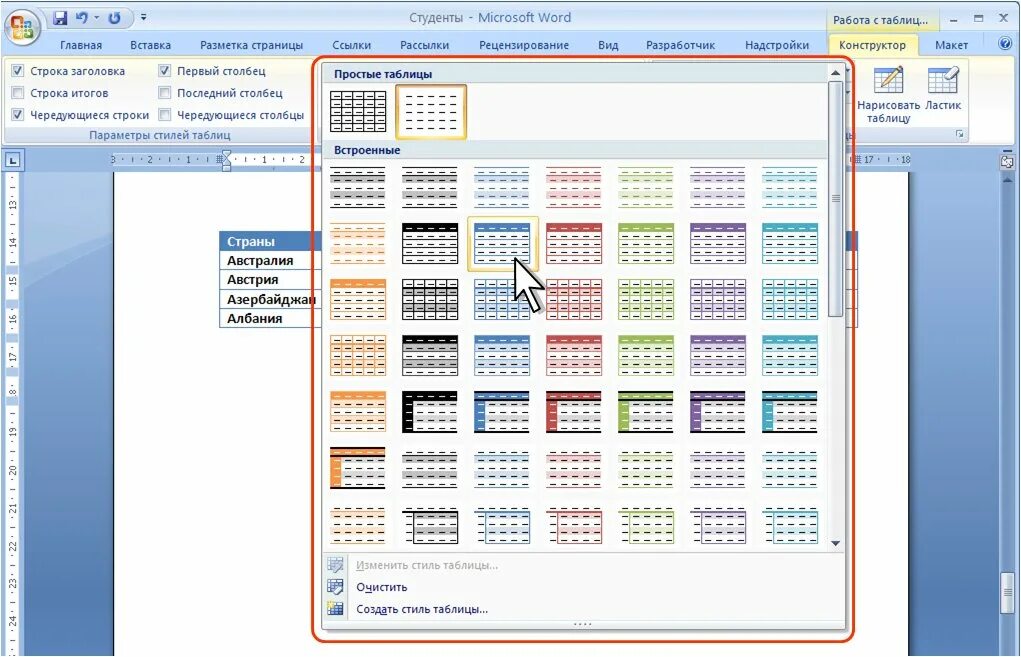Apply green first-column accent table style
The width and height of the screenshot is (1021, 657).
click(x=646, y=412)
